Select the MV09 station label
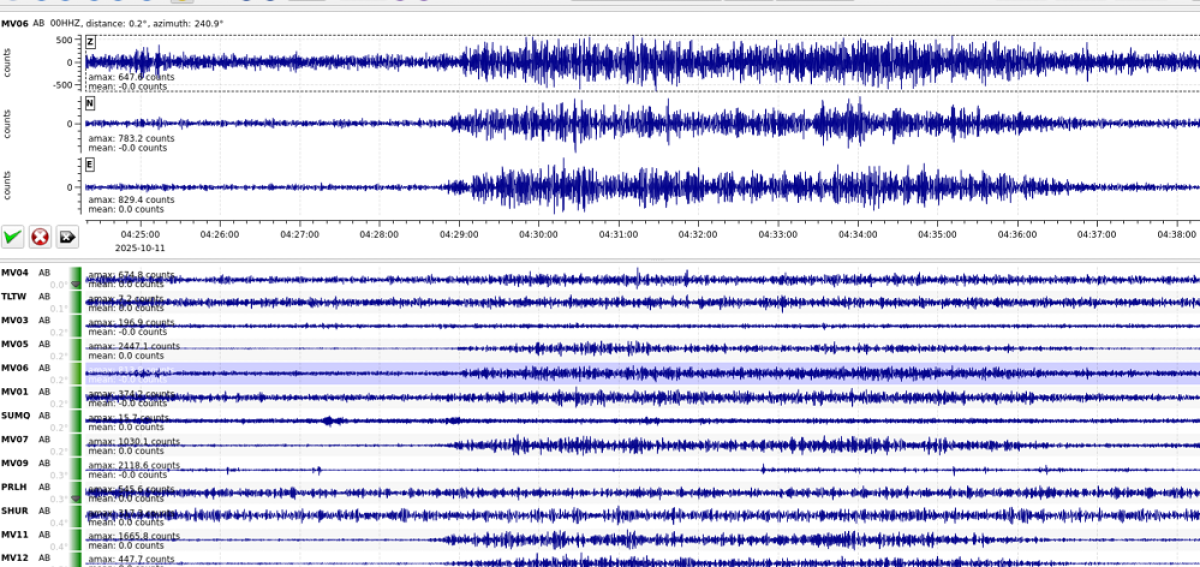This screenshot has width=1200, height=567. click(14, 463)
